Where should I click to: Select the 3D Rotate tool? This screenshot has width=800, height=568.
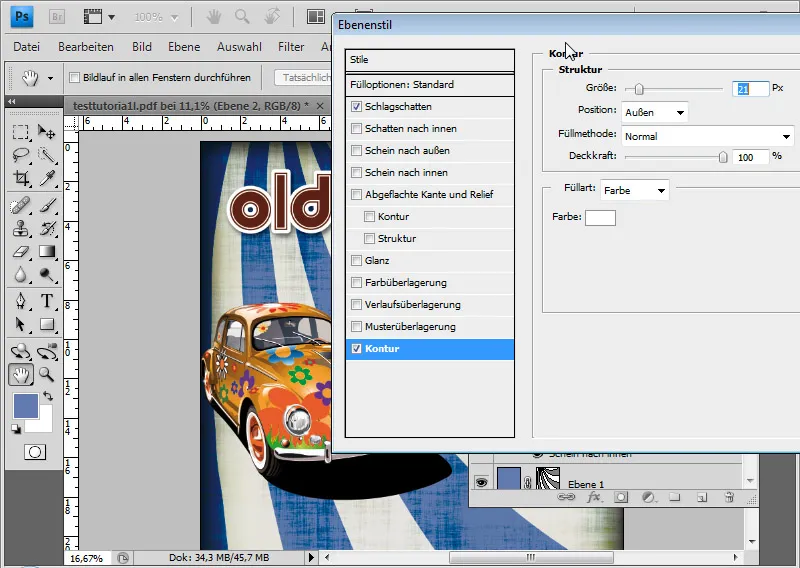point(20,352)
